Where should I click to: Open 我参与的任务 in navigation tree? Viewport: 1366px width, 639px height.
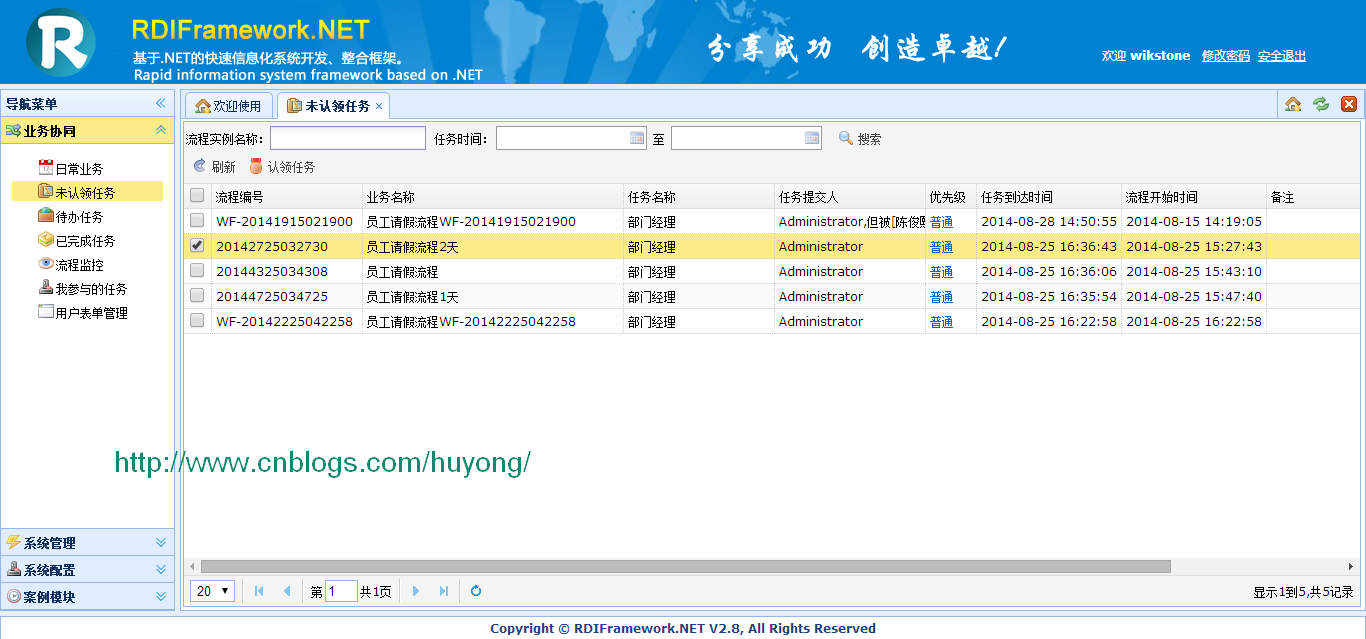[x=91, y=289]
